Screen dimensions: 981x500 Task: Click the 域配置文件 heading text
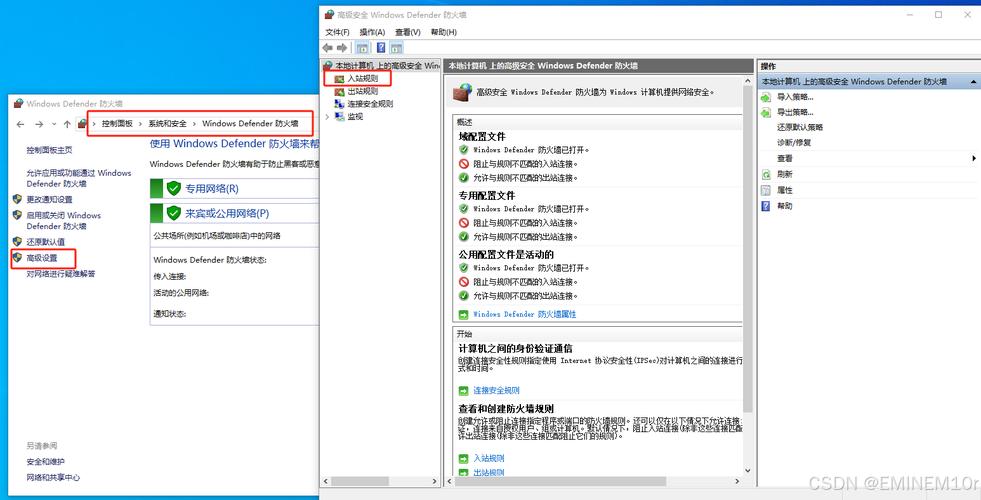point(482,136)
